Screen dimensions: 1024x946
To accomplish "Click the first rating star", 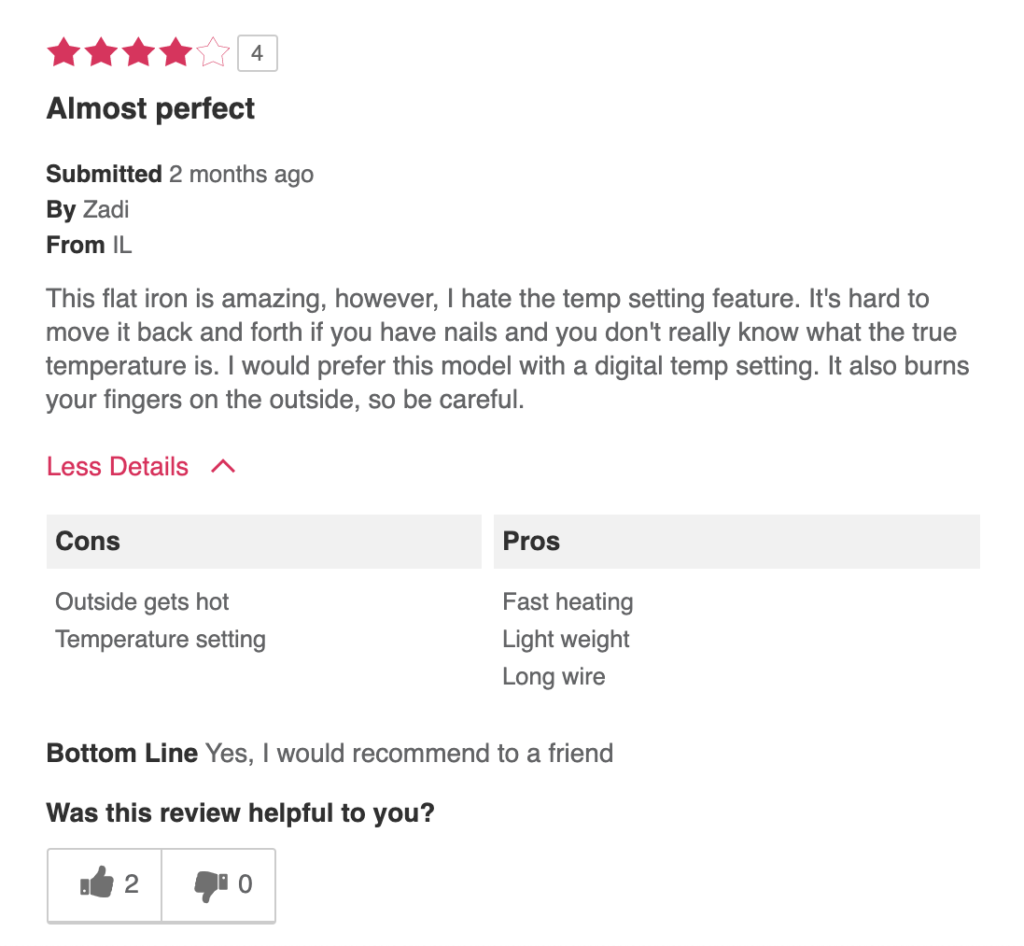I will 64,52.
